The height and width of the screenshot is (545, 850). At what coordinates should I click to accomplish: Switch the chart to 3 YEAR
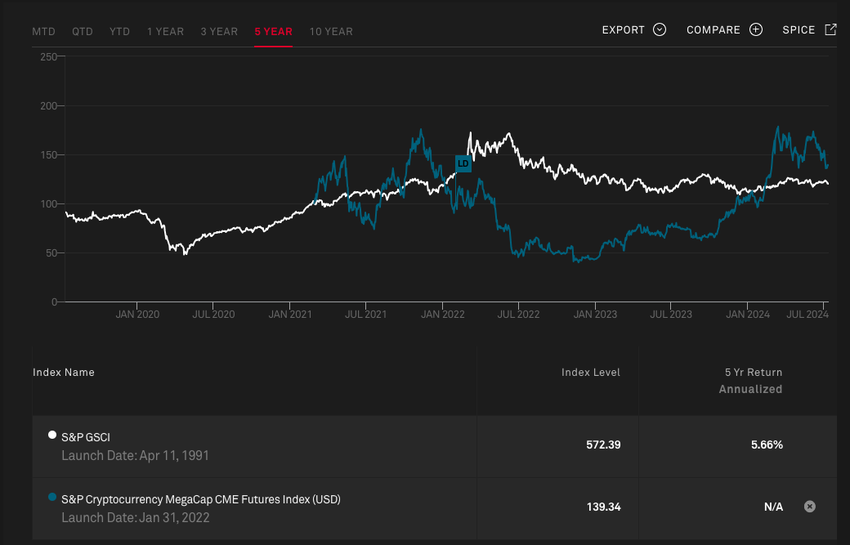point(219,31)
